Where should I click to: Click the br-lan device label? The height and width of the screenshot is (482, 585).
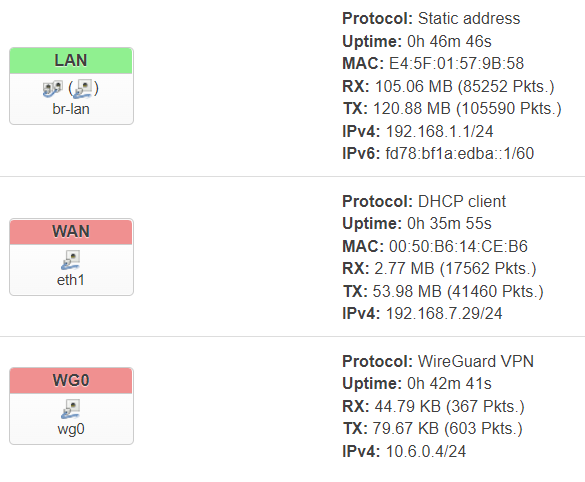71,109
